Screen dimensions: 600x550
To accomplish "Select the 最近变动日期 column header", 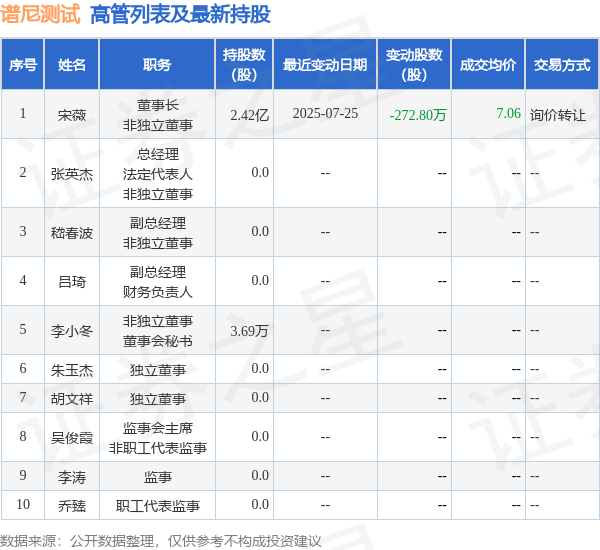I will tap(325, 64).
